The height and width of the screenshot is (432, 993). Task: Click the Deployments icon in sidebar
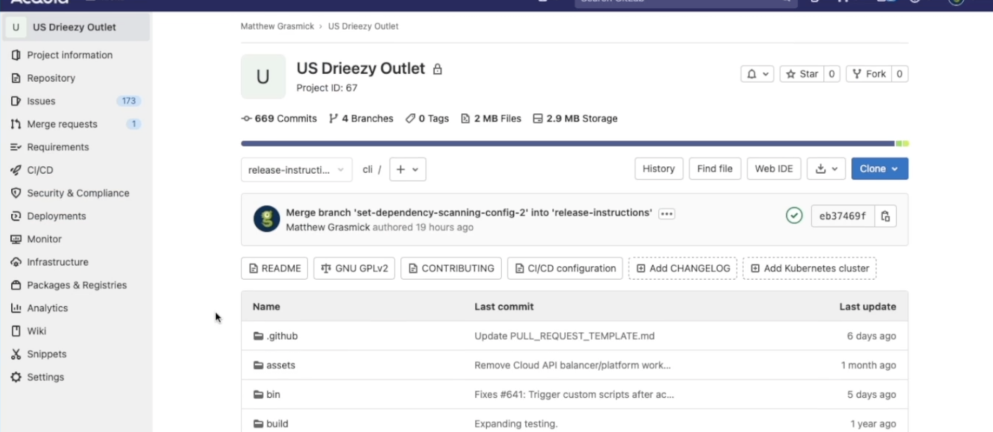[x=16, y=216]
